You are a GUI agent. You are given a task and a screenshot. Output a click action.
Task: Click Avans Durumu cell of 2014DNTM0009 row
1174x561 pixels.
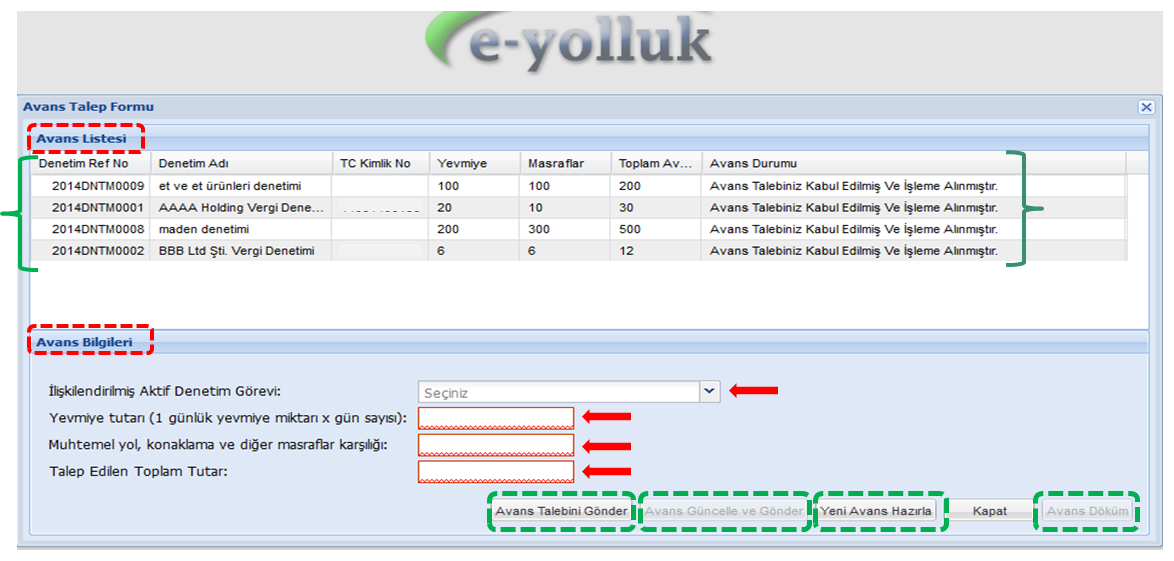point(913,186)
